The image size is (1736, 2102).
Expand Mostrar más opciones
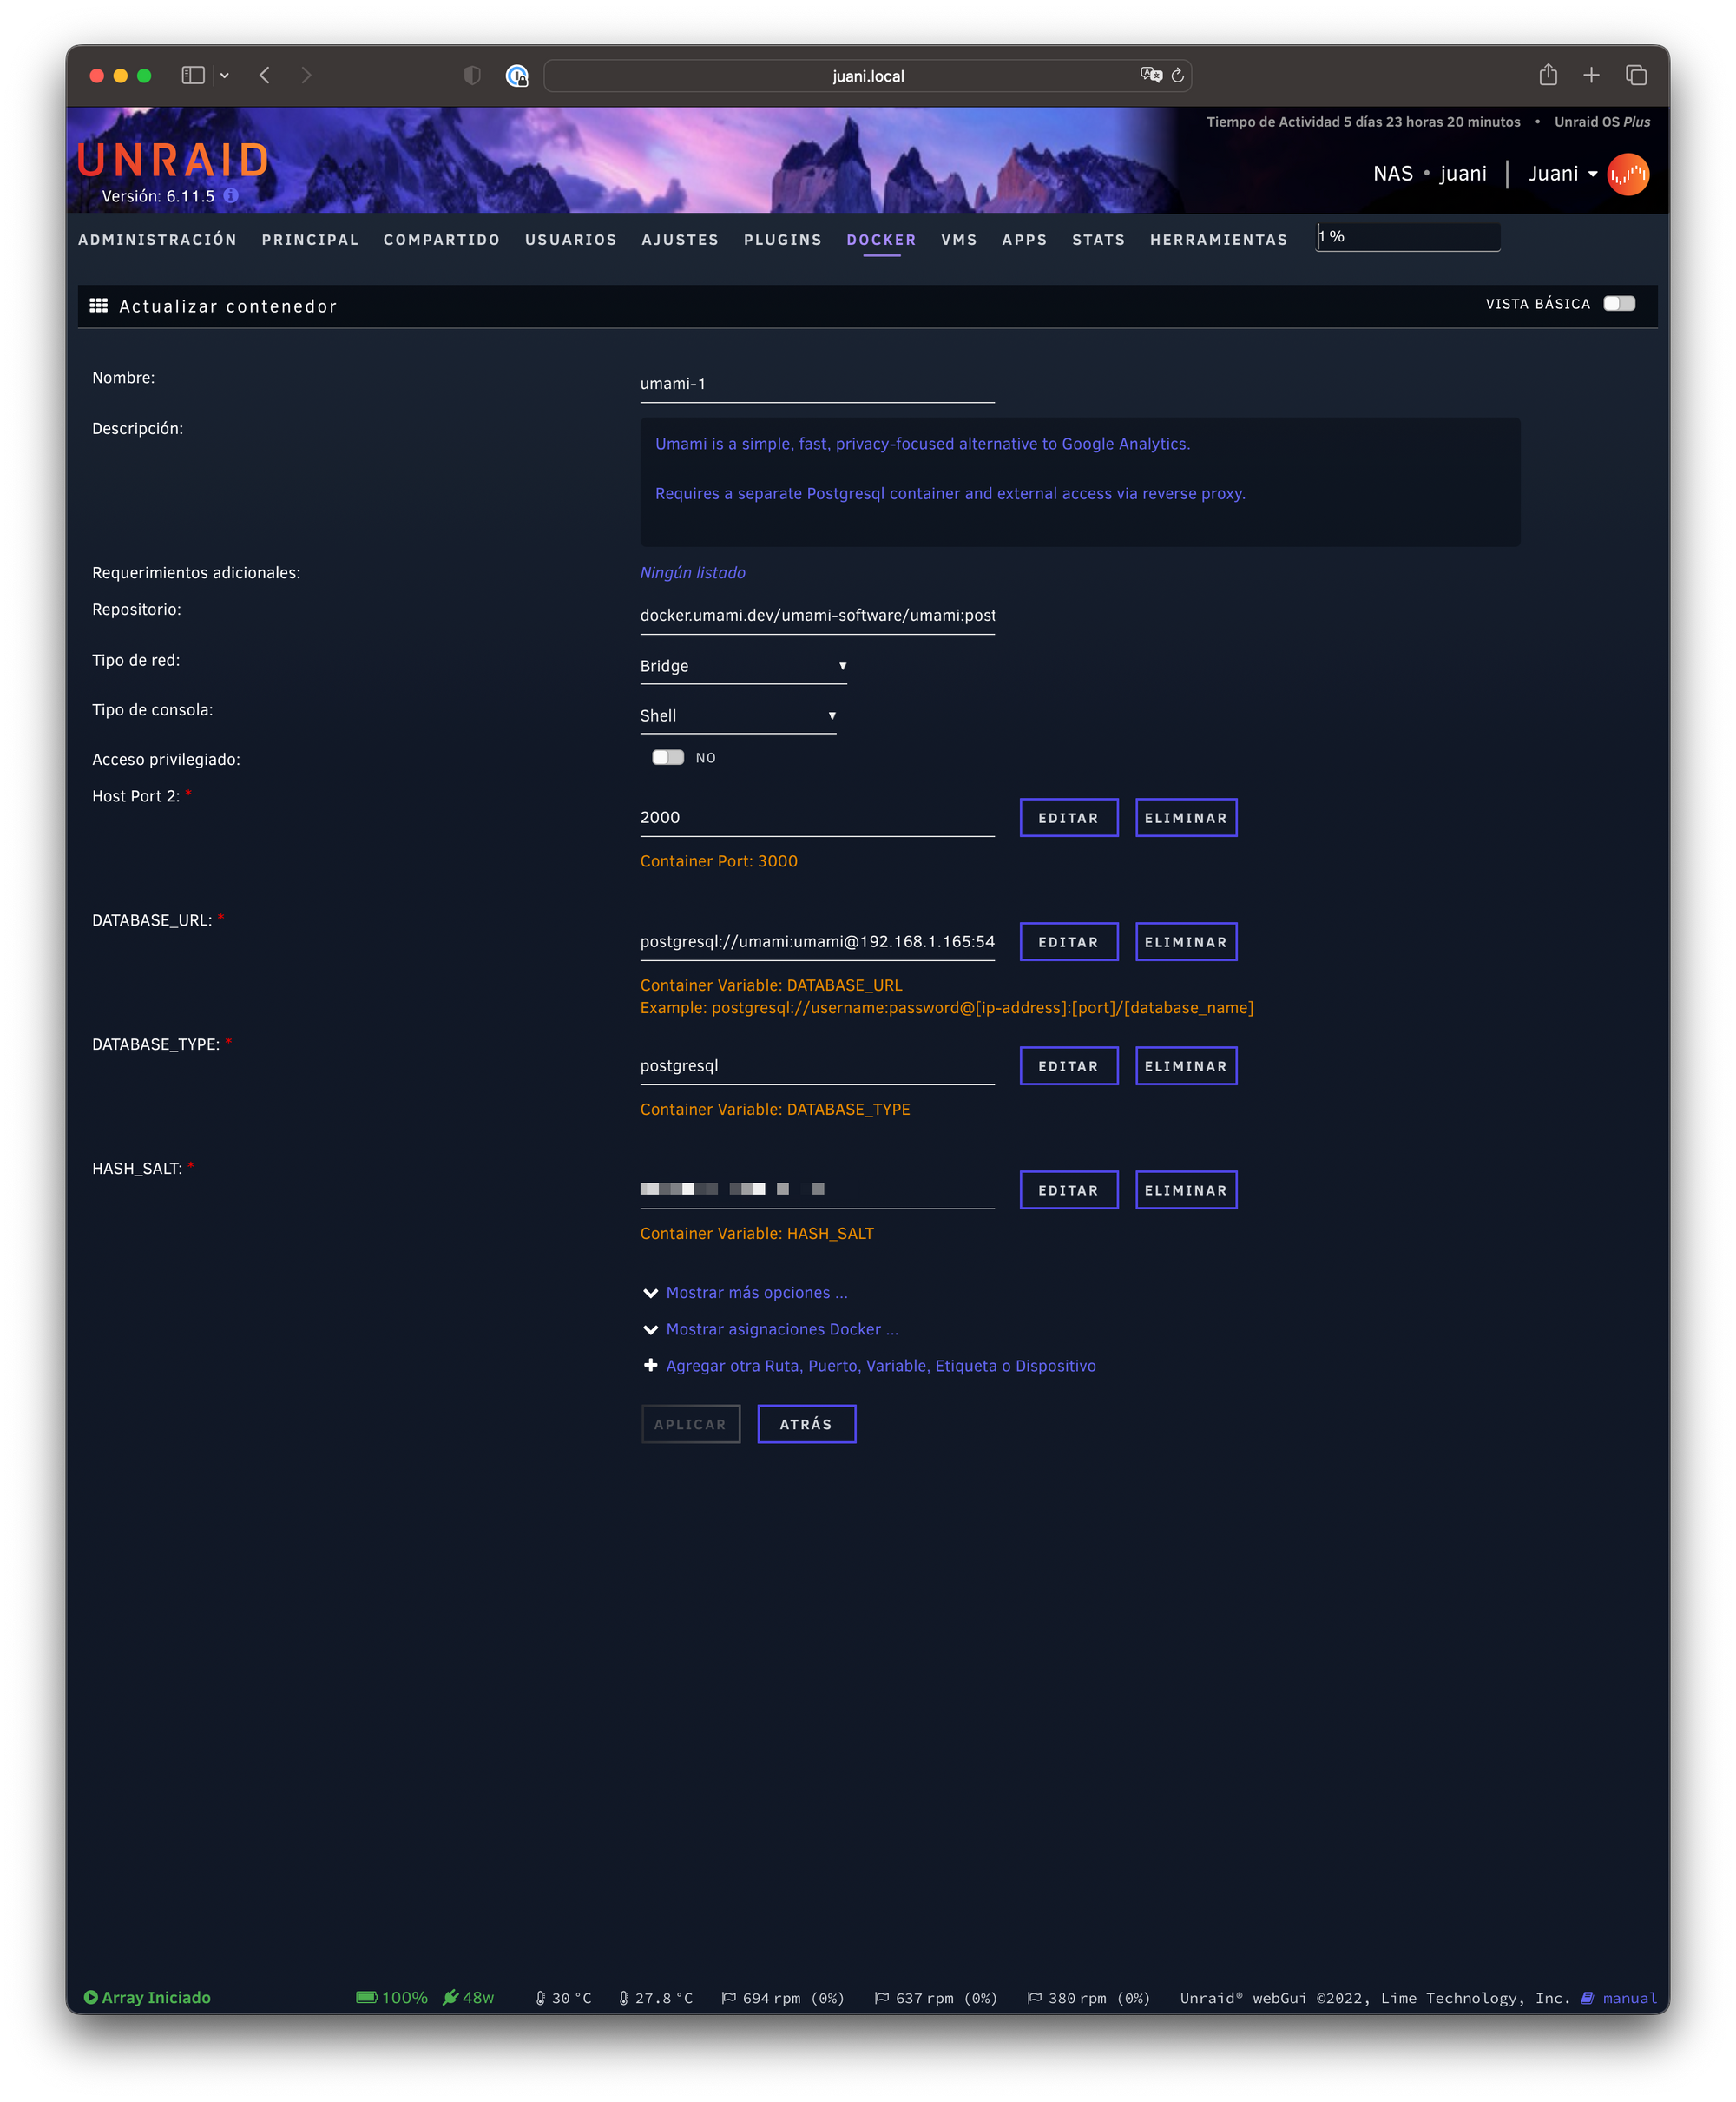point(756,1293)
